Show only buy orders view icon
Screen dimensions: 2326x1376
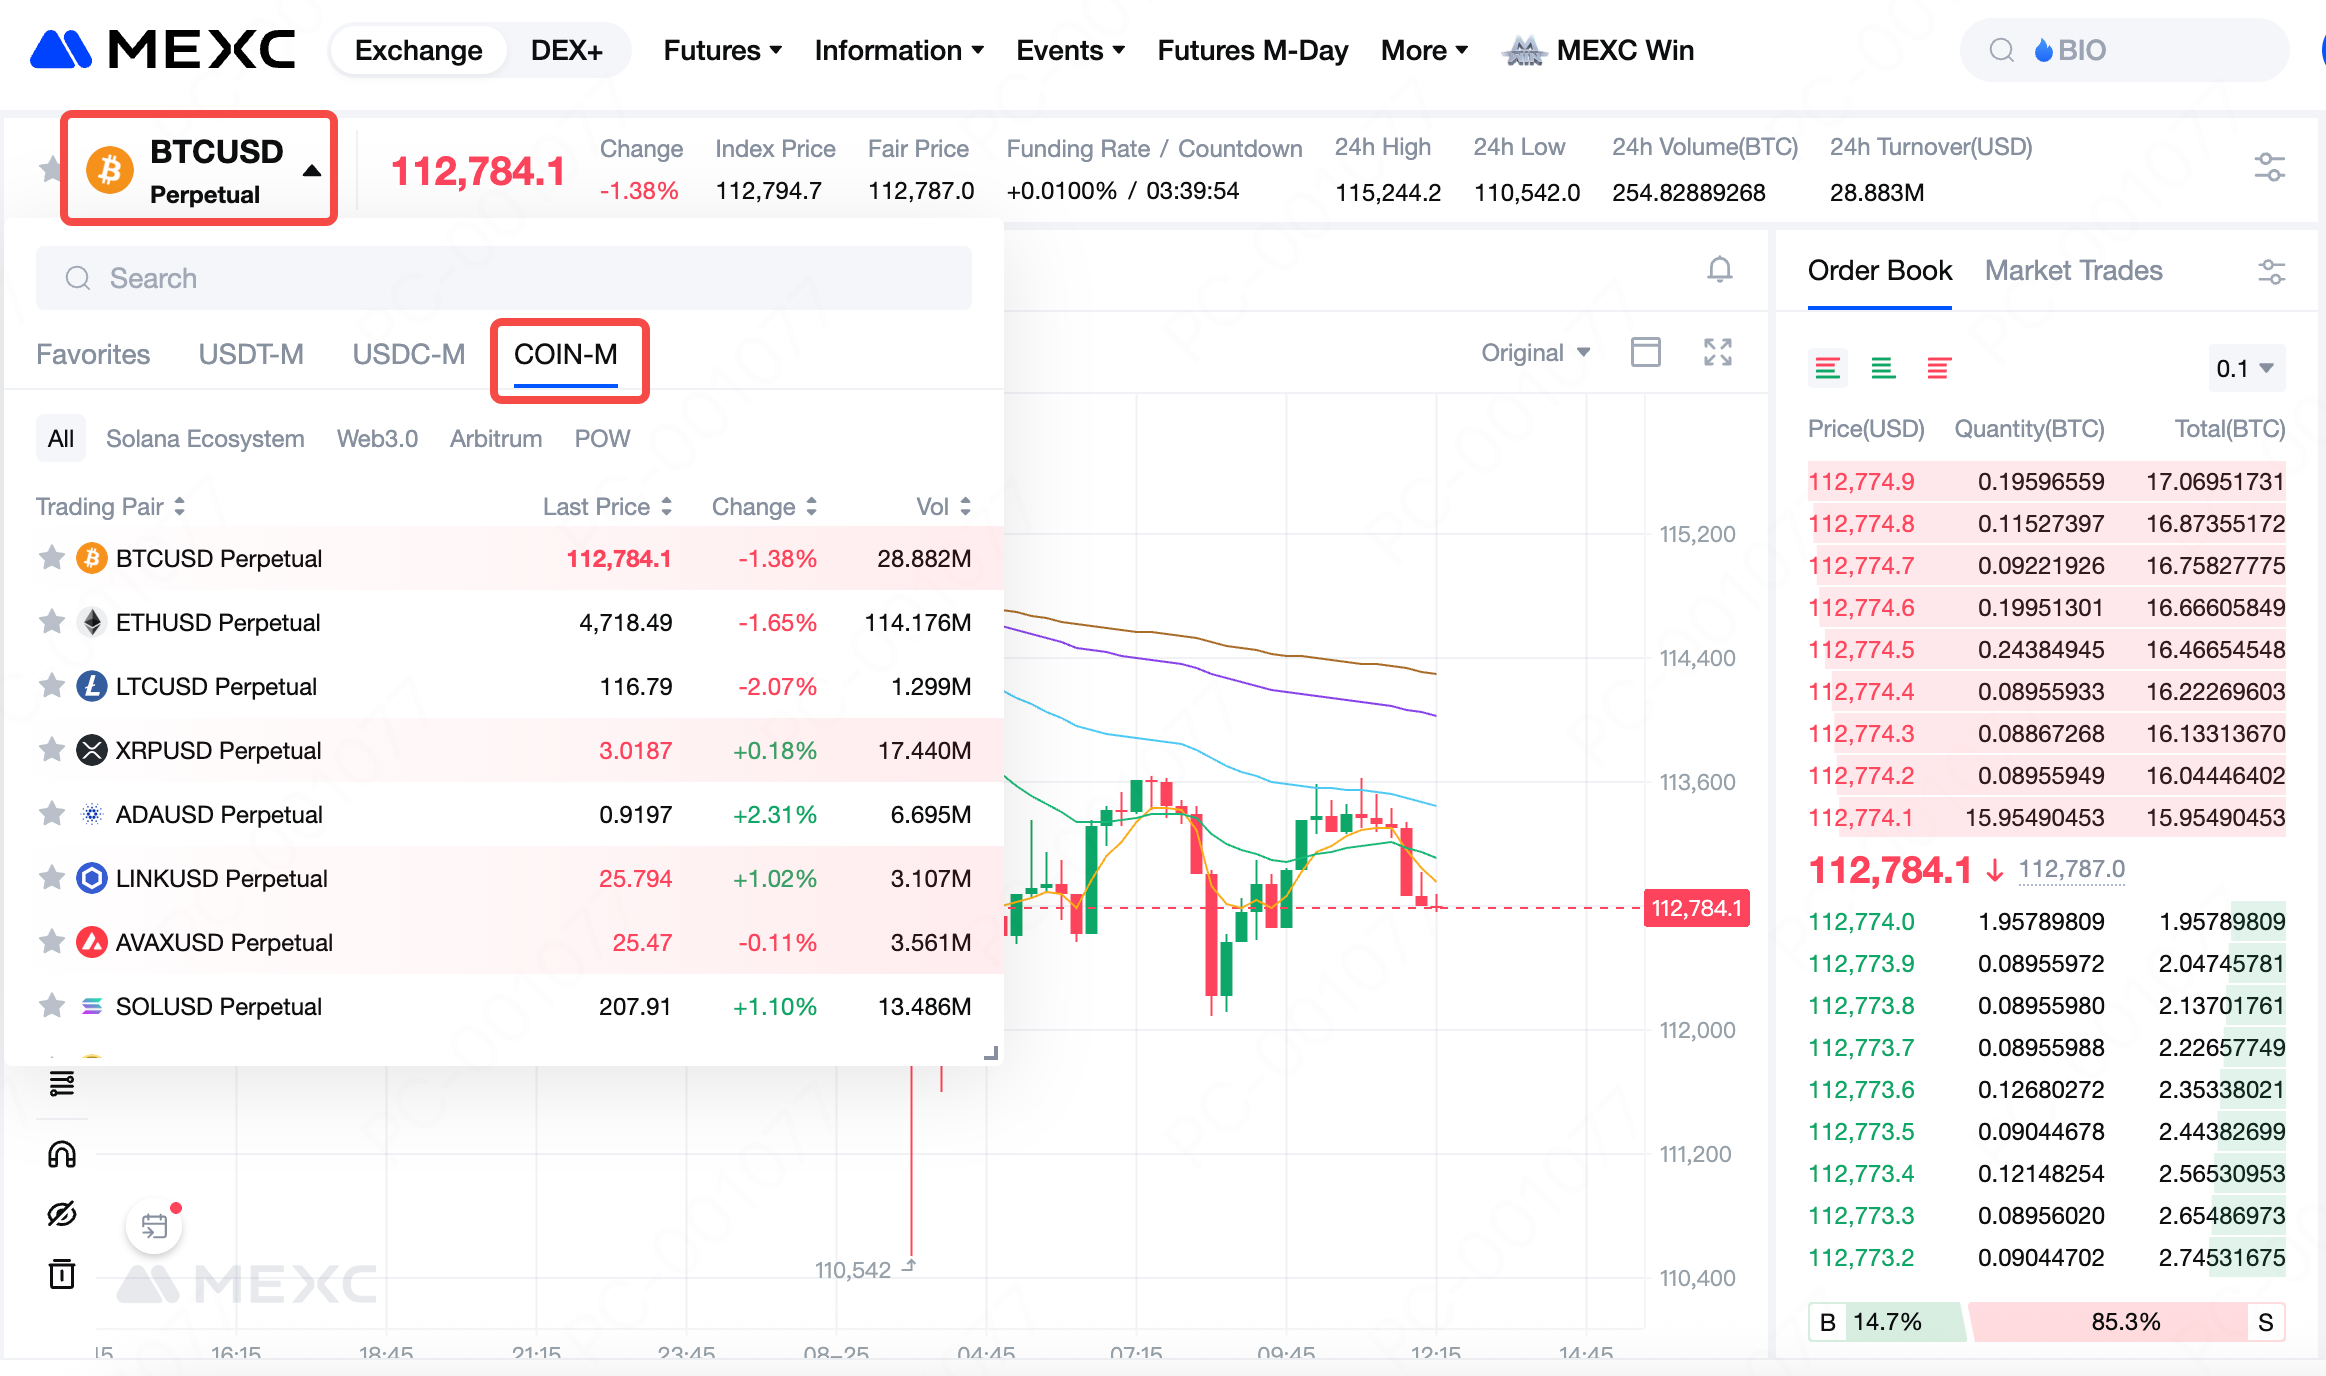coord(1883,369)
